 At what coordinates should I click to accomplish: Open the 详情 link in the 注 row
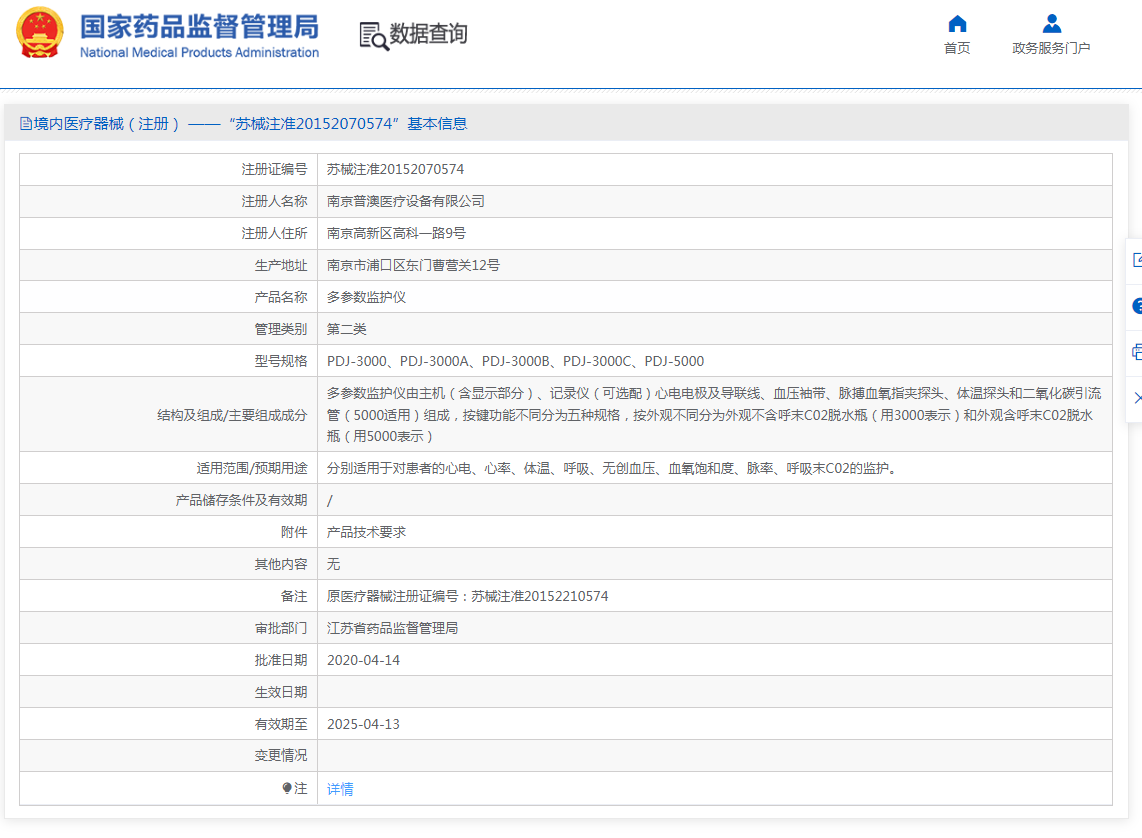pyautogui.click(x=340, y=788)
